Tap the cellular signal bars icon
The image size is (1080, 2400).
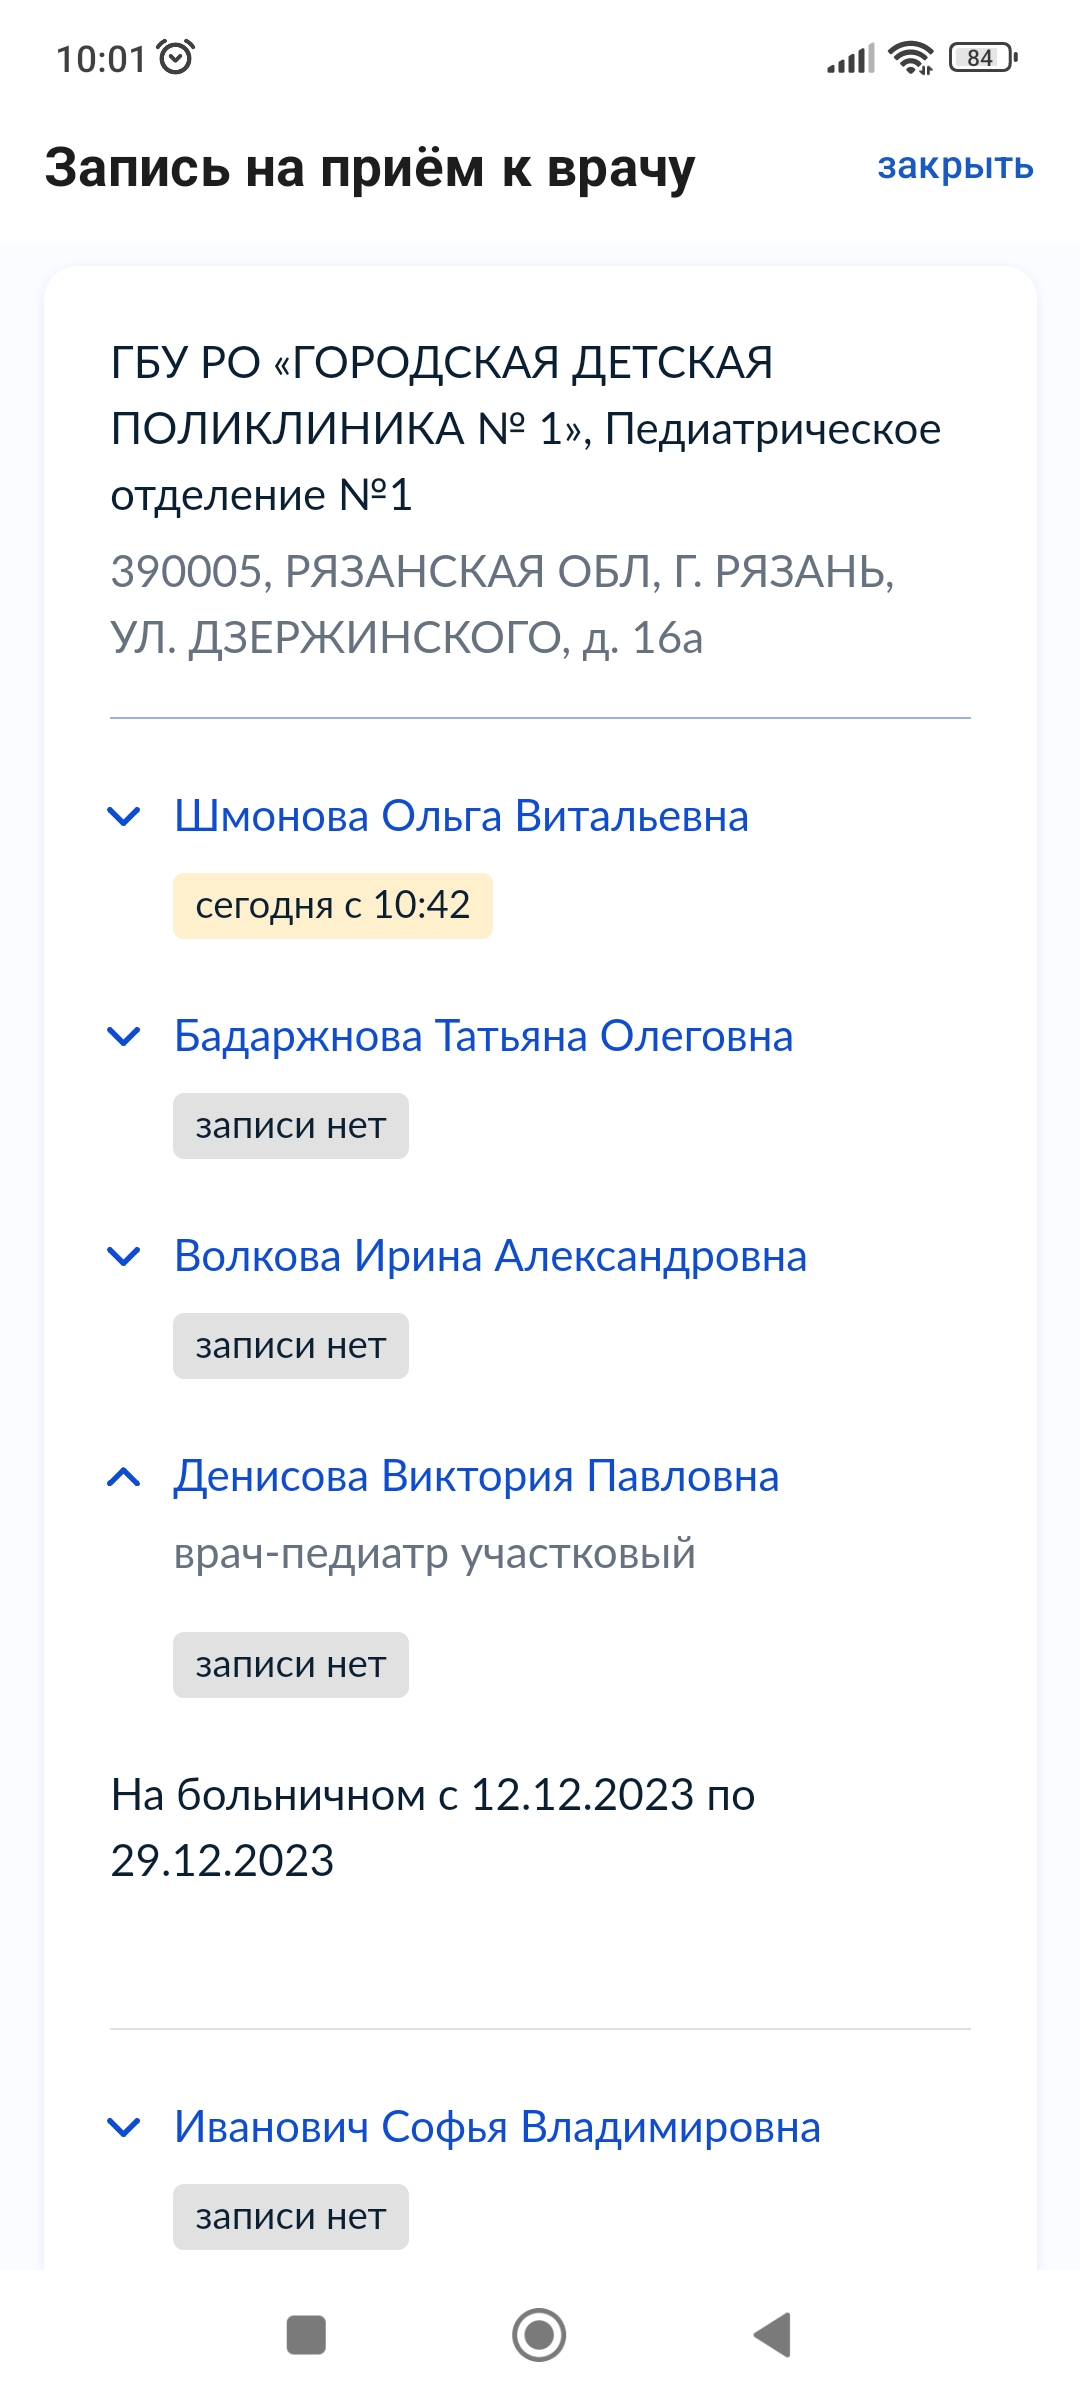pyautogui.click(x=850, y=59)
